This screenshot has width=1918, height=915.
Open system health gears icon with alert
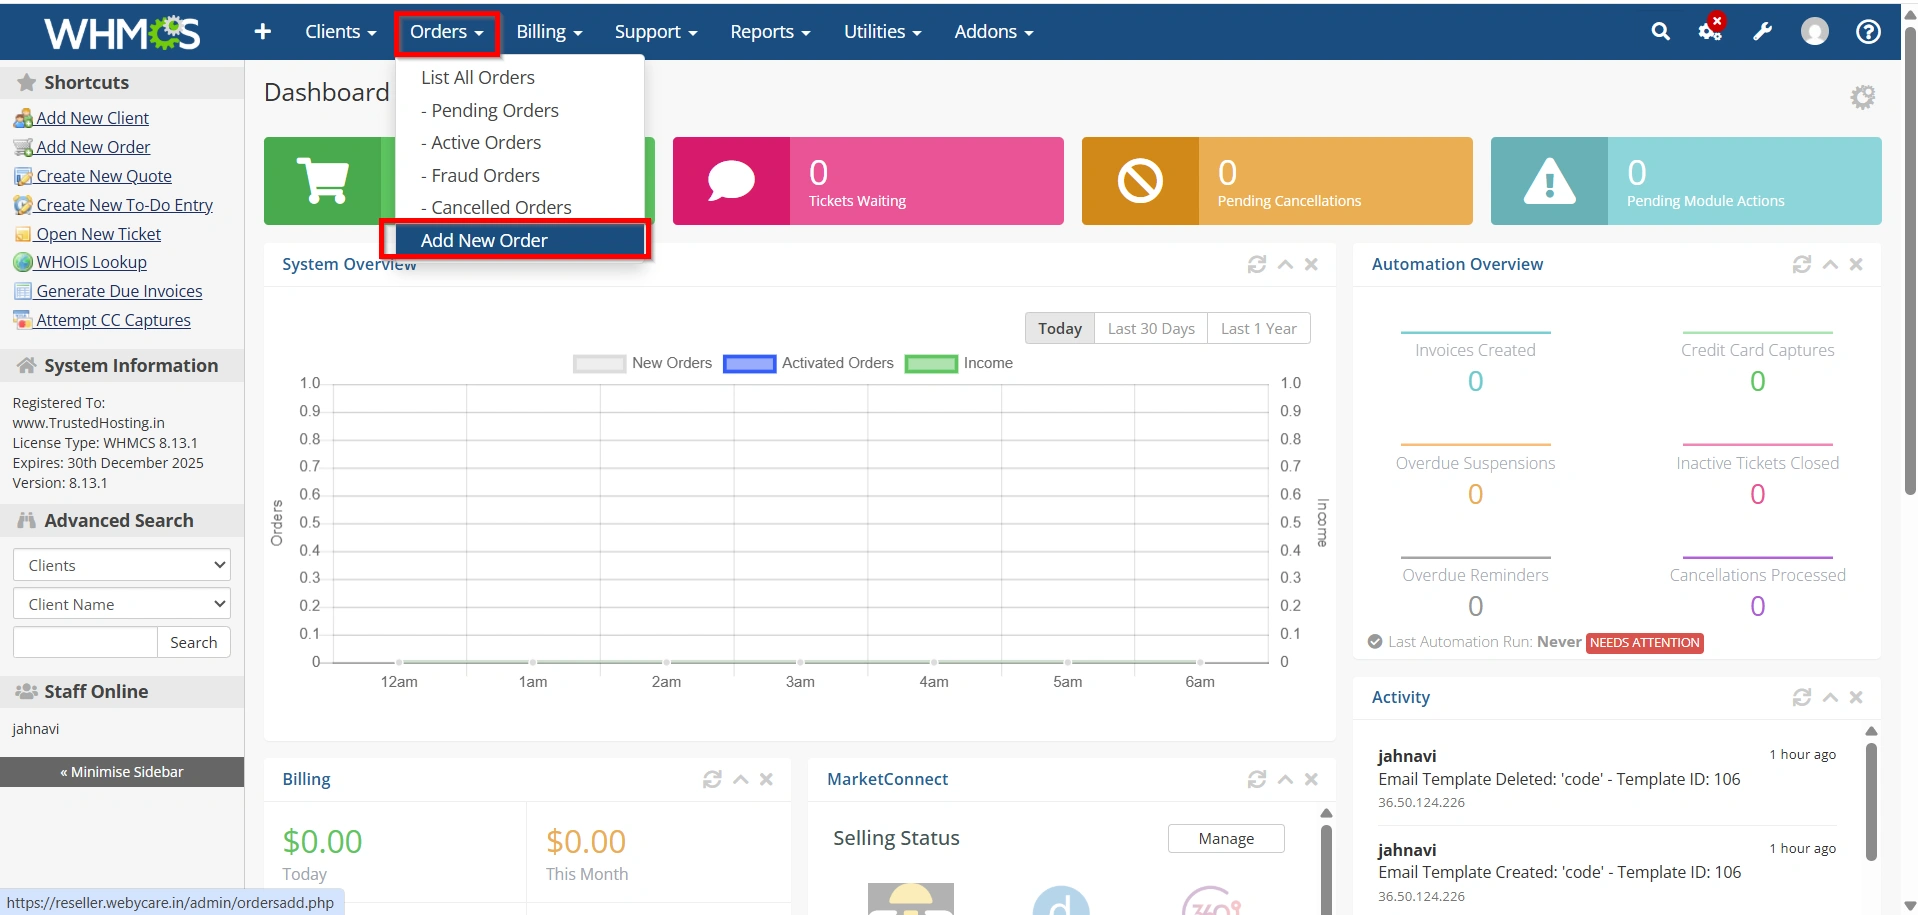[x=1711, y=30]
